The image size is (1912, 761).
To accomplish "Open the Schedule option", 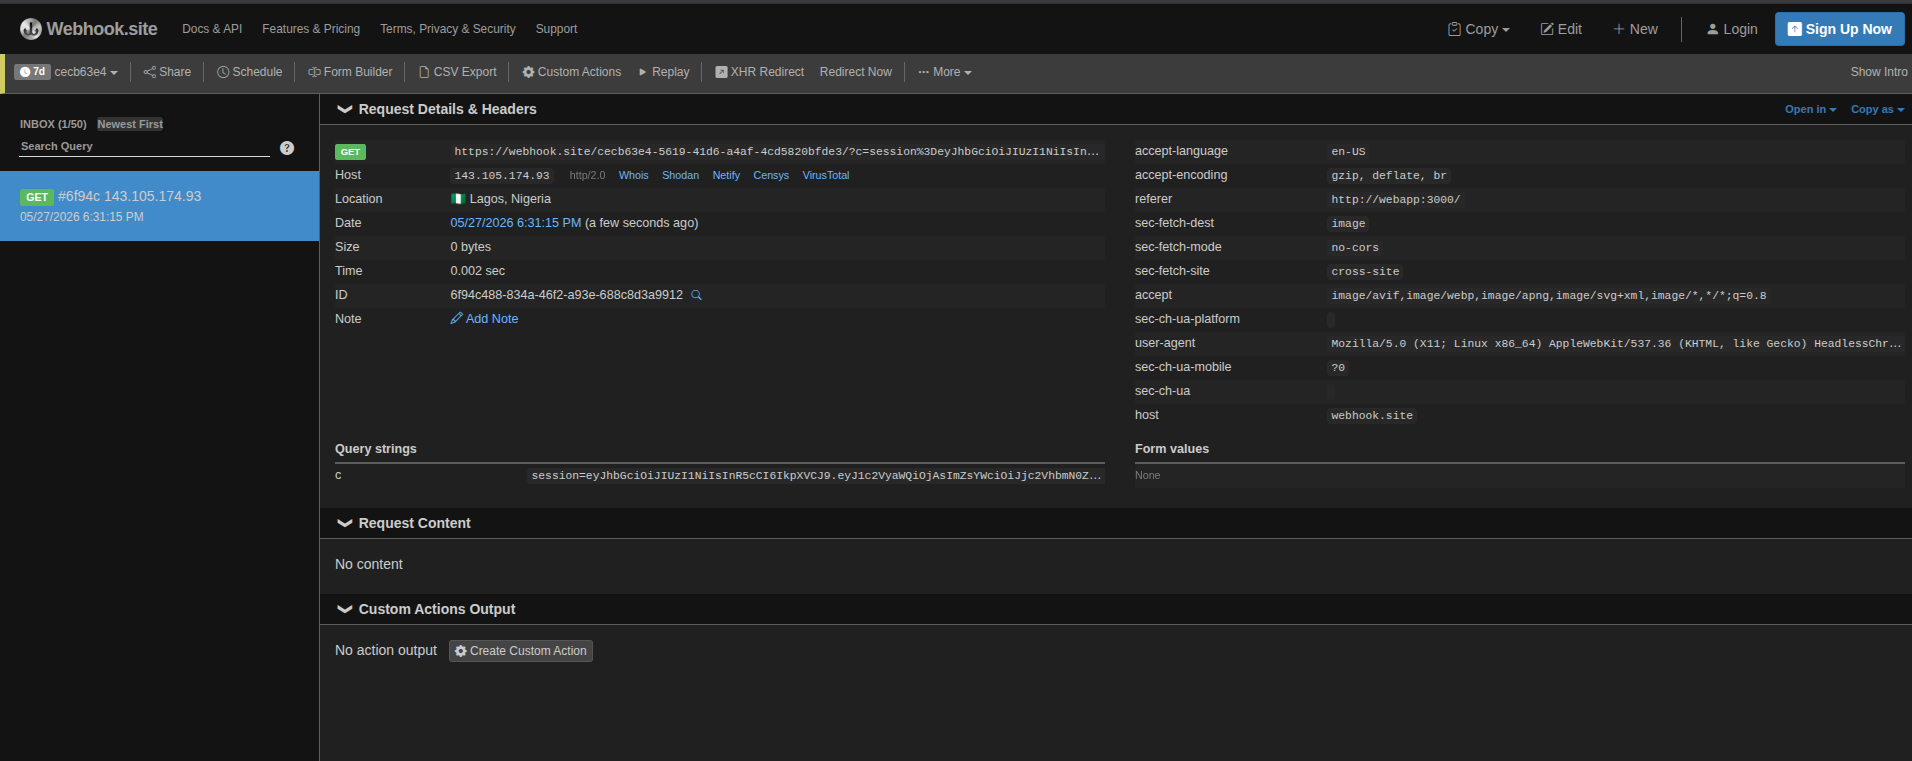I will [x=250, y=72].
